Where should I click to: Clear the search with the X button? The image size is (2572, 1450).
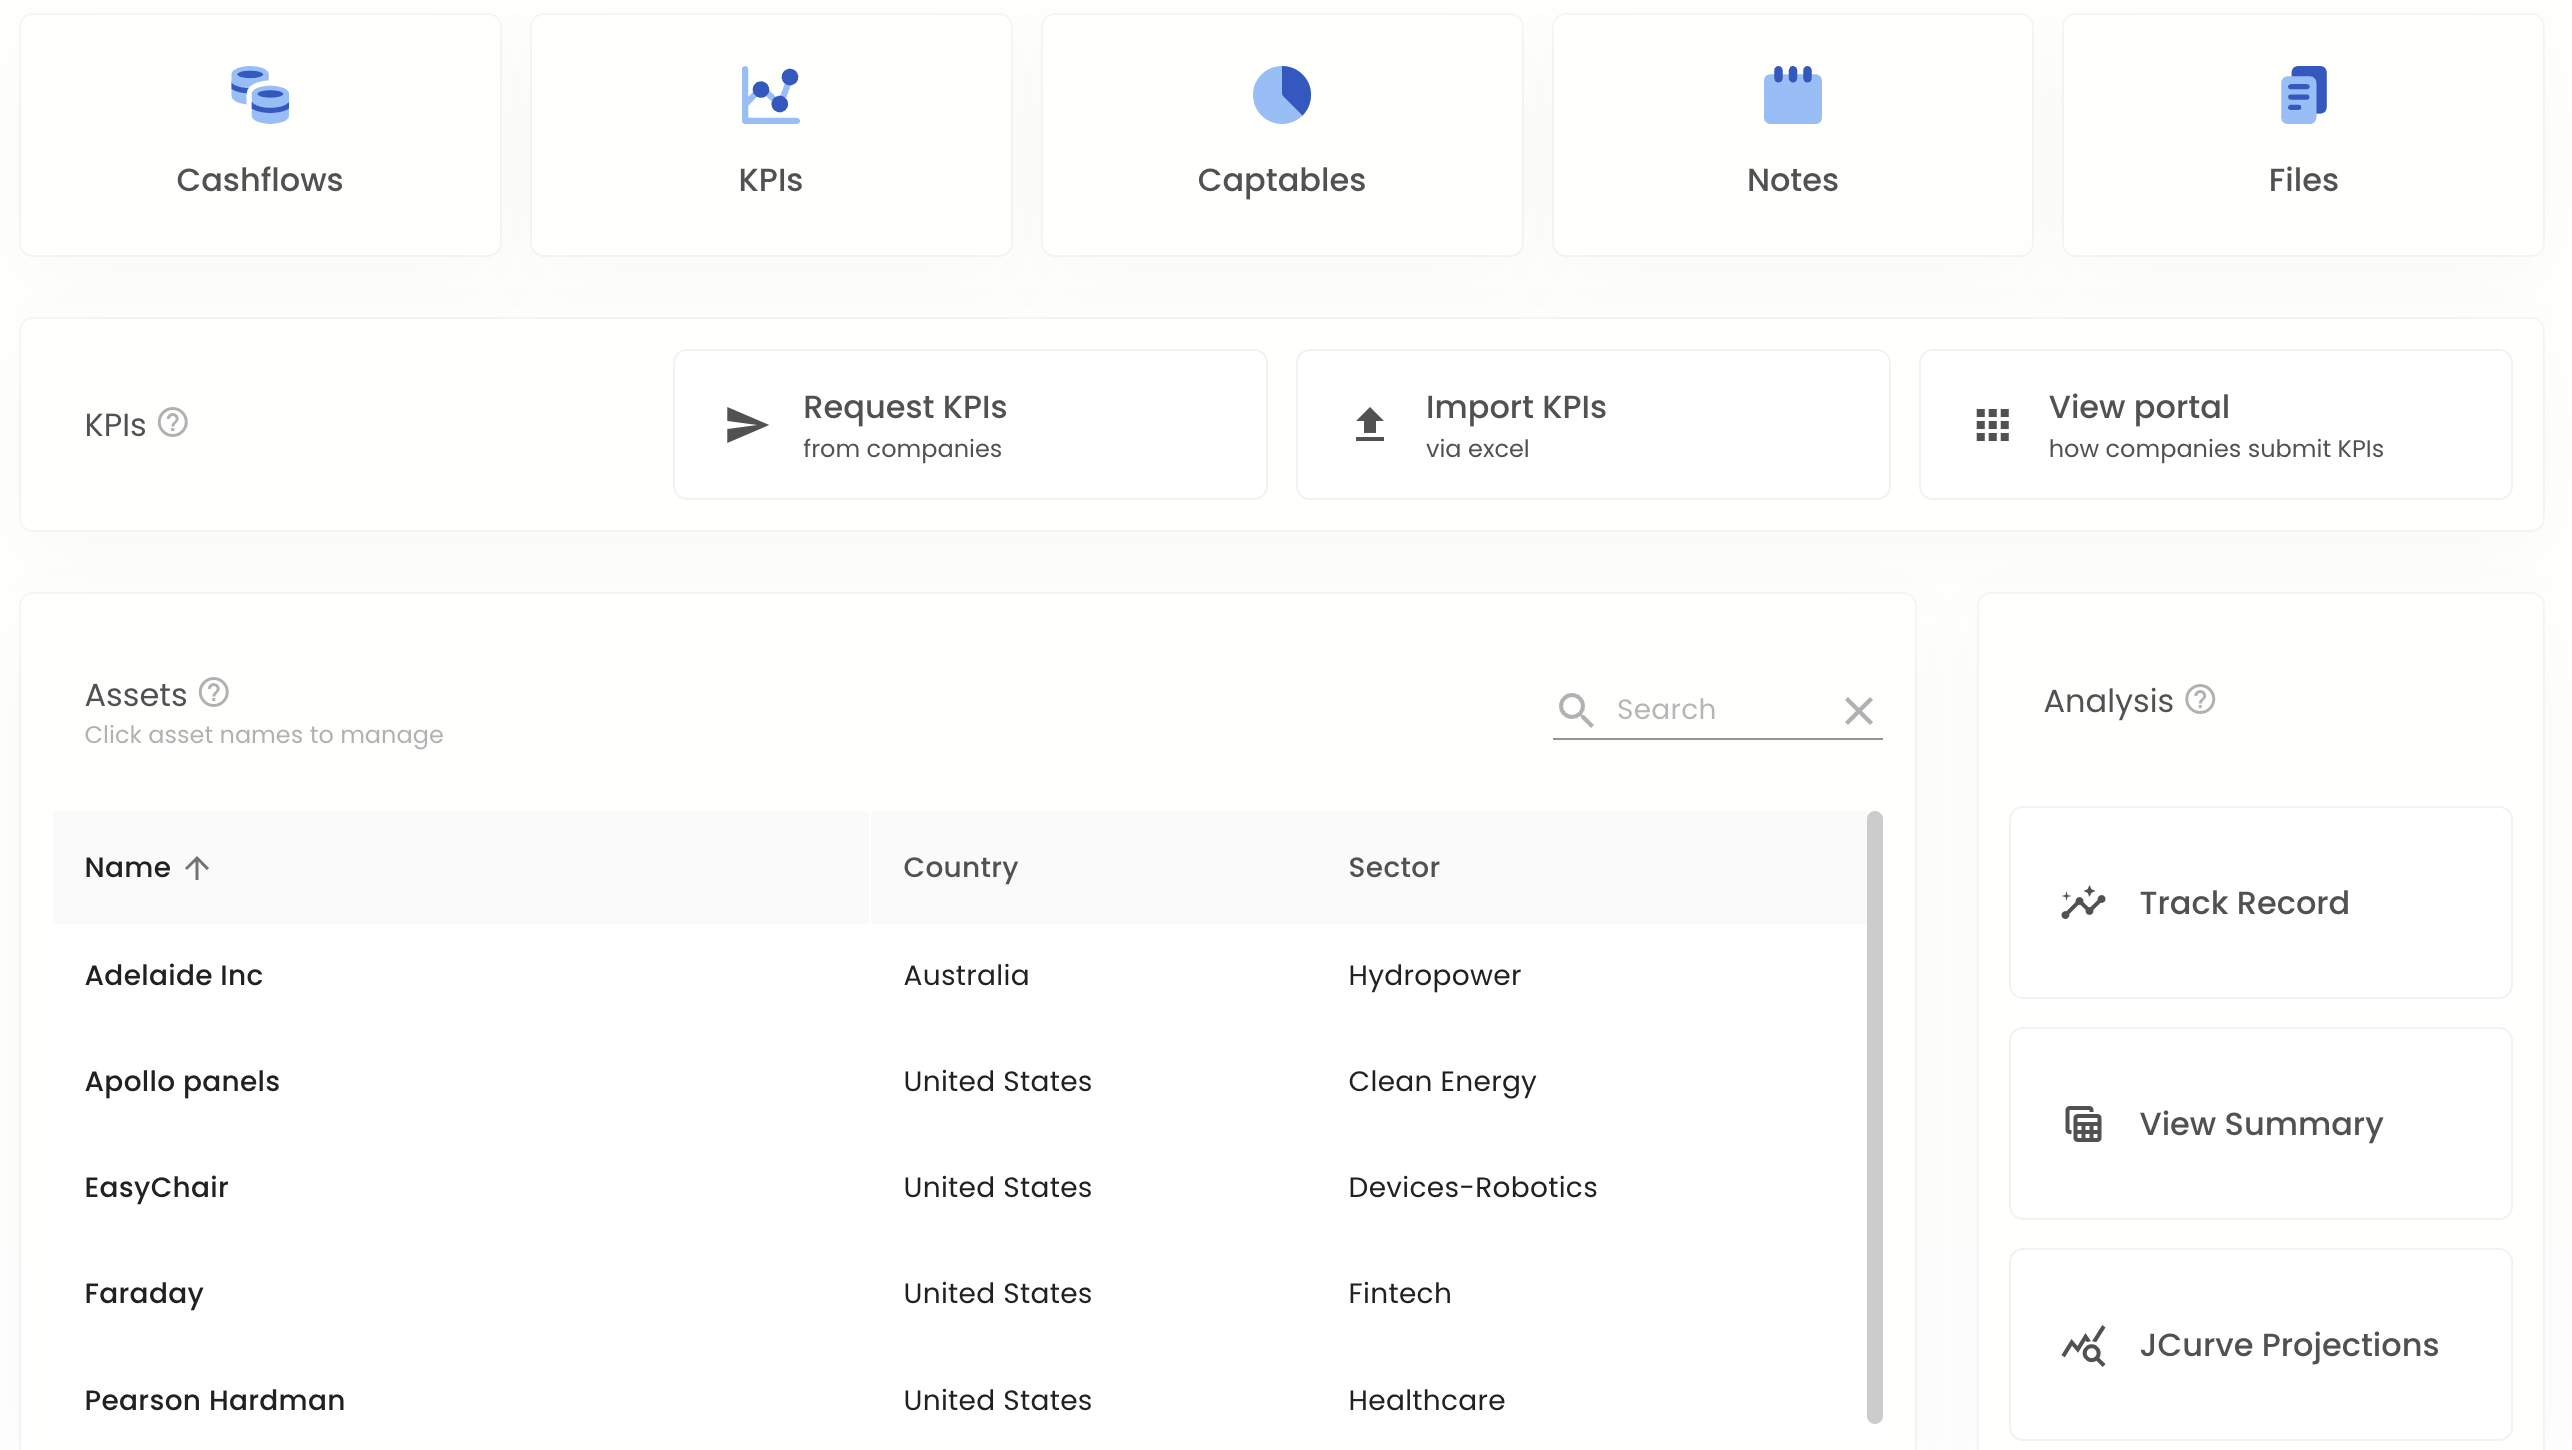[x=1858, y=711]
